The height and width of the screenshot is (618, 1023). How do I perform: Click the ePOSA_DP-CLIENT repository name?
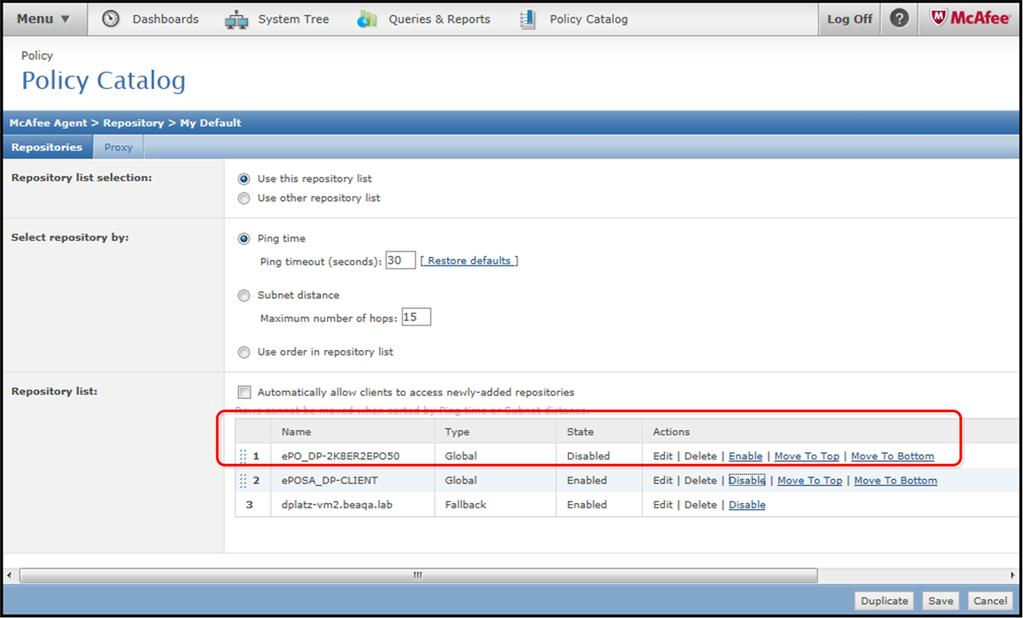[329, 480]
